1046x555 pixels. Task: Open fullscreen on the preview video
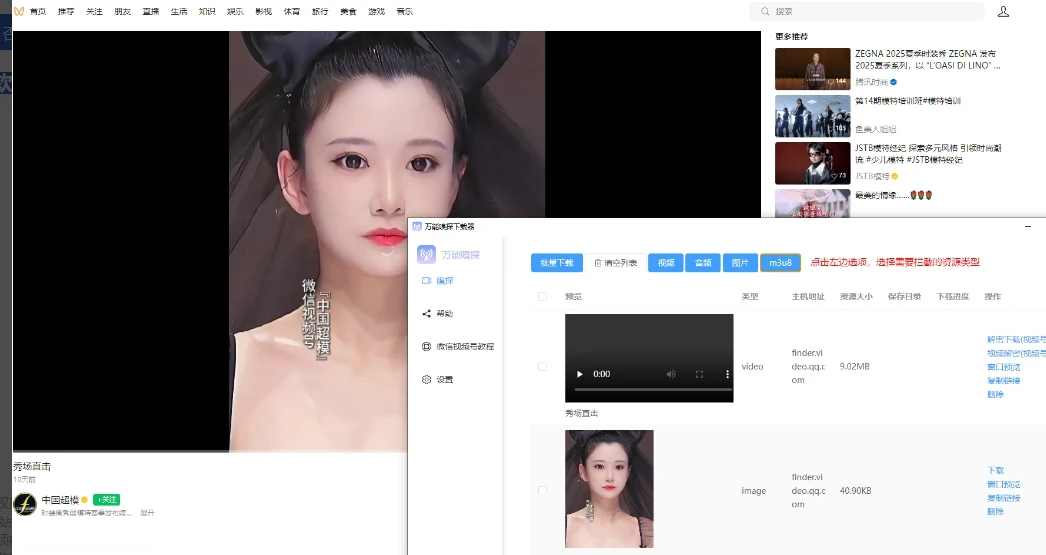[x=699, y=374]
